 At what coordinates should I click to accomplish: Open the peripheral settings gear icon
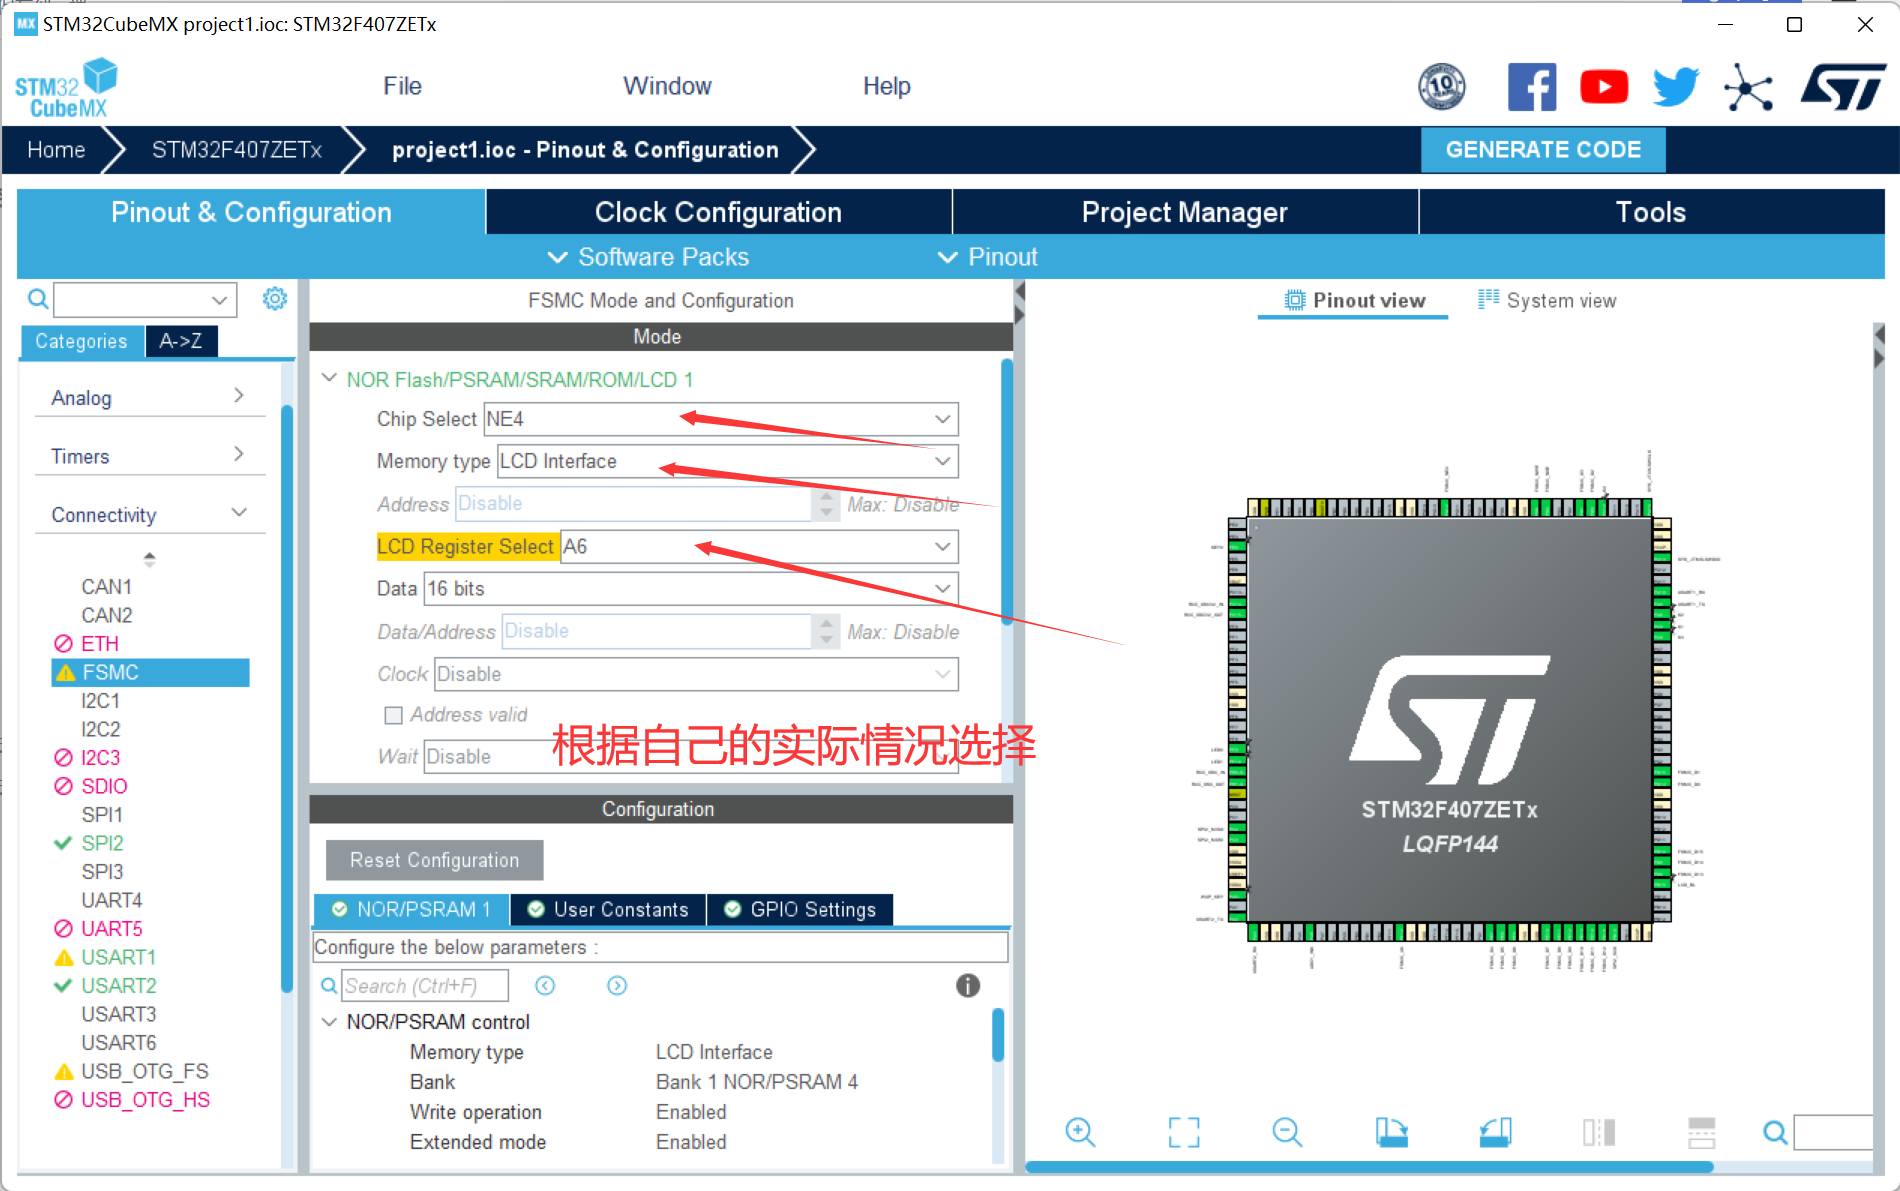[275, 298]
